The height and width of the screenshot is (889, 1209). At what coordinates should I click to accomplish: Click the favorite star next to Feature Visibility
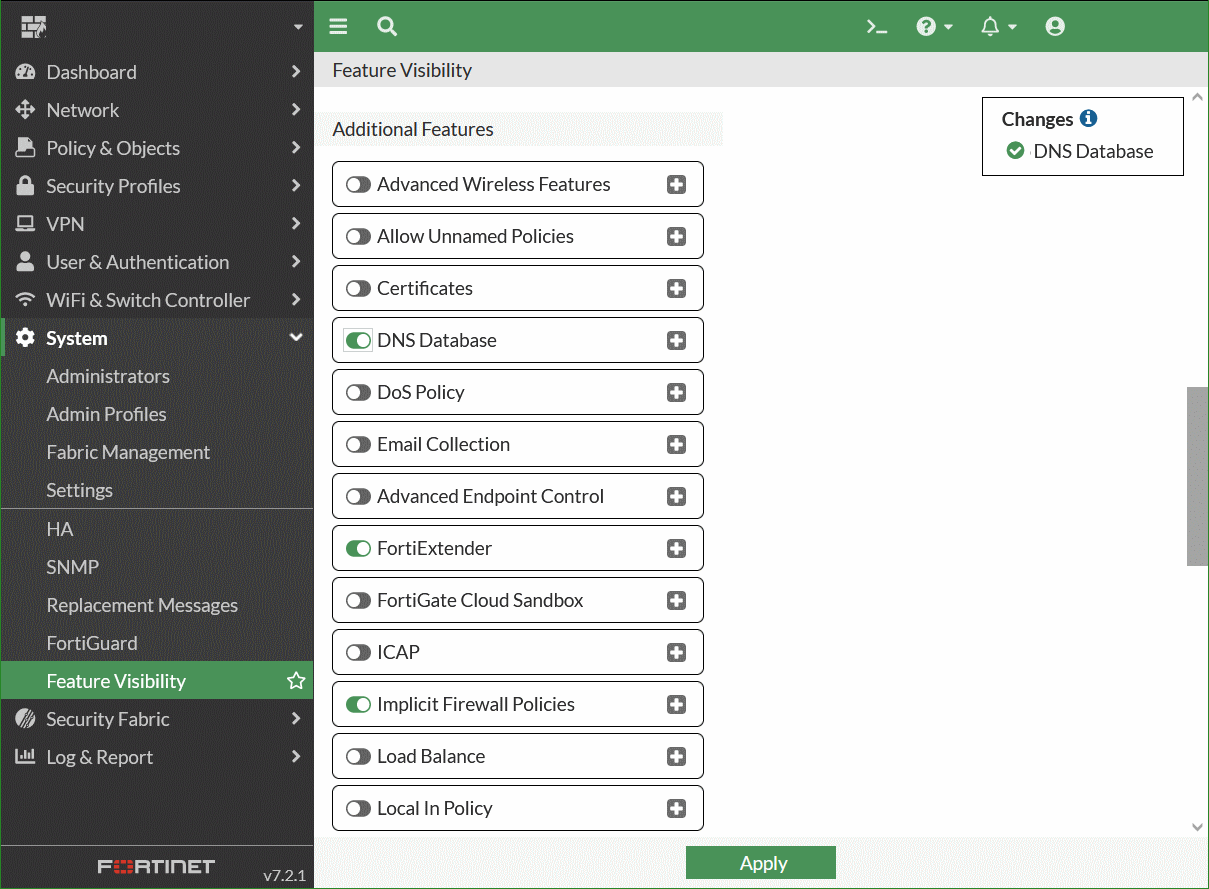295,681
